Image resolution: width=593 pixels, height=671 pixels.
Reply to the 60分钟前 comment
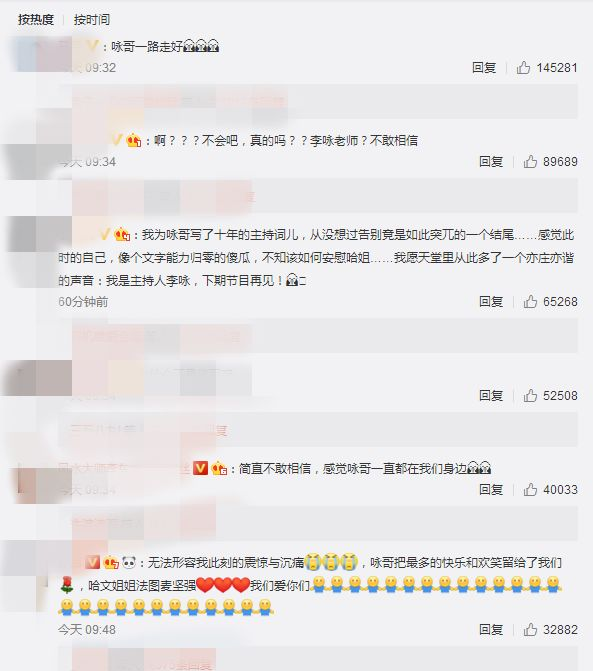[491, 302]
